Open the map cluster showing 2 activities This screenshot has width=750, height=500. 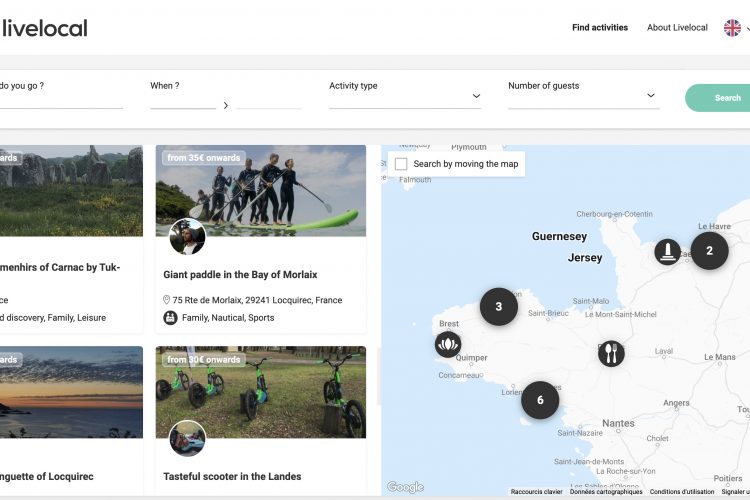(709, 251)
